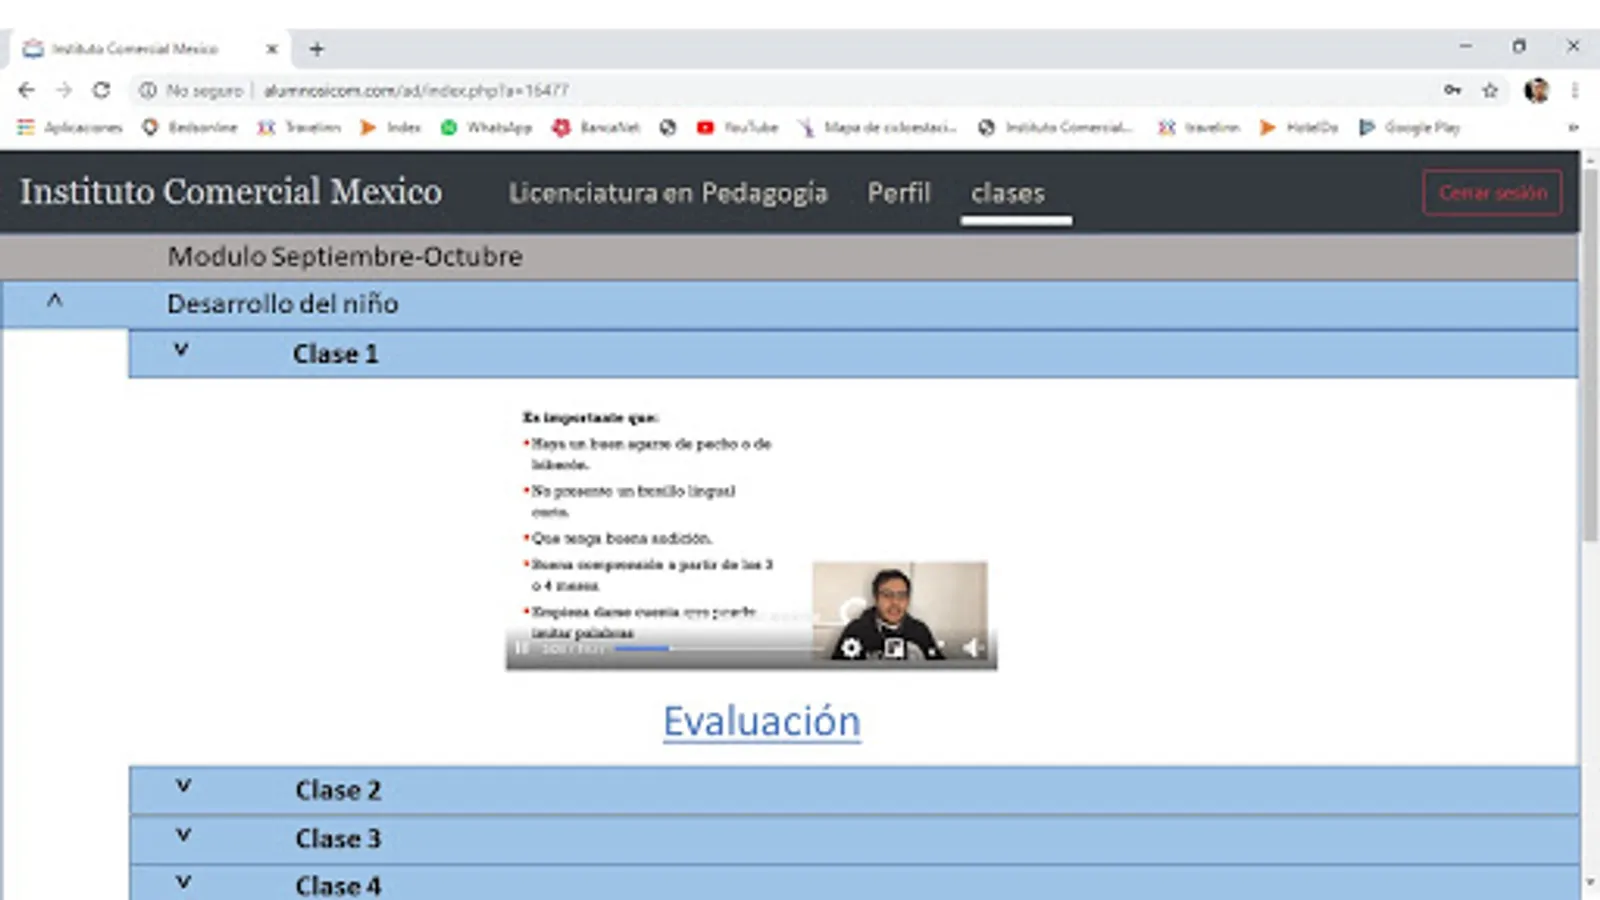Collapse the Desarrollo del niño section

pos(55,300)
